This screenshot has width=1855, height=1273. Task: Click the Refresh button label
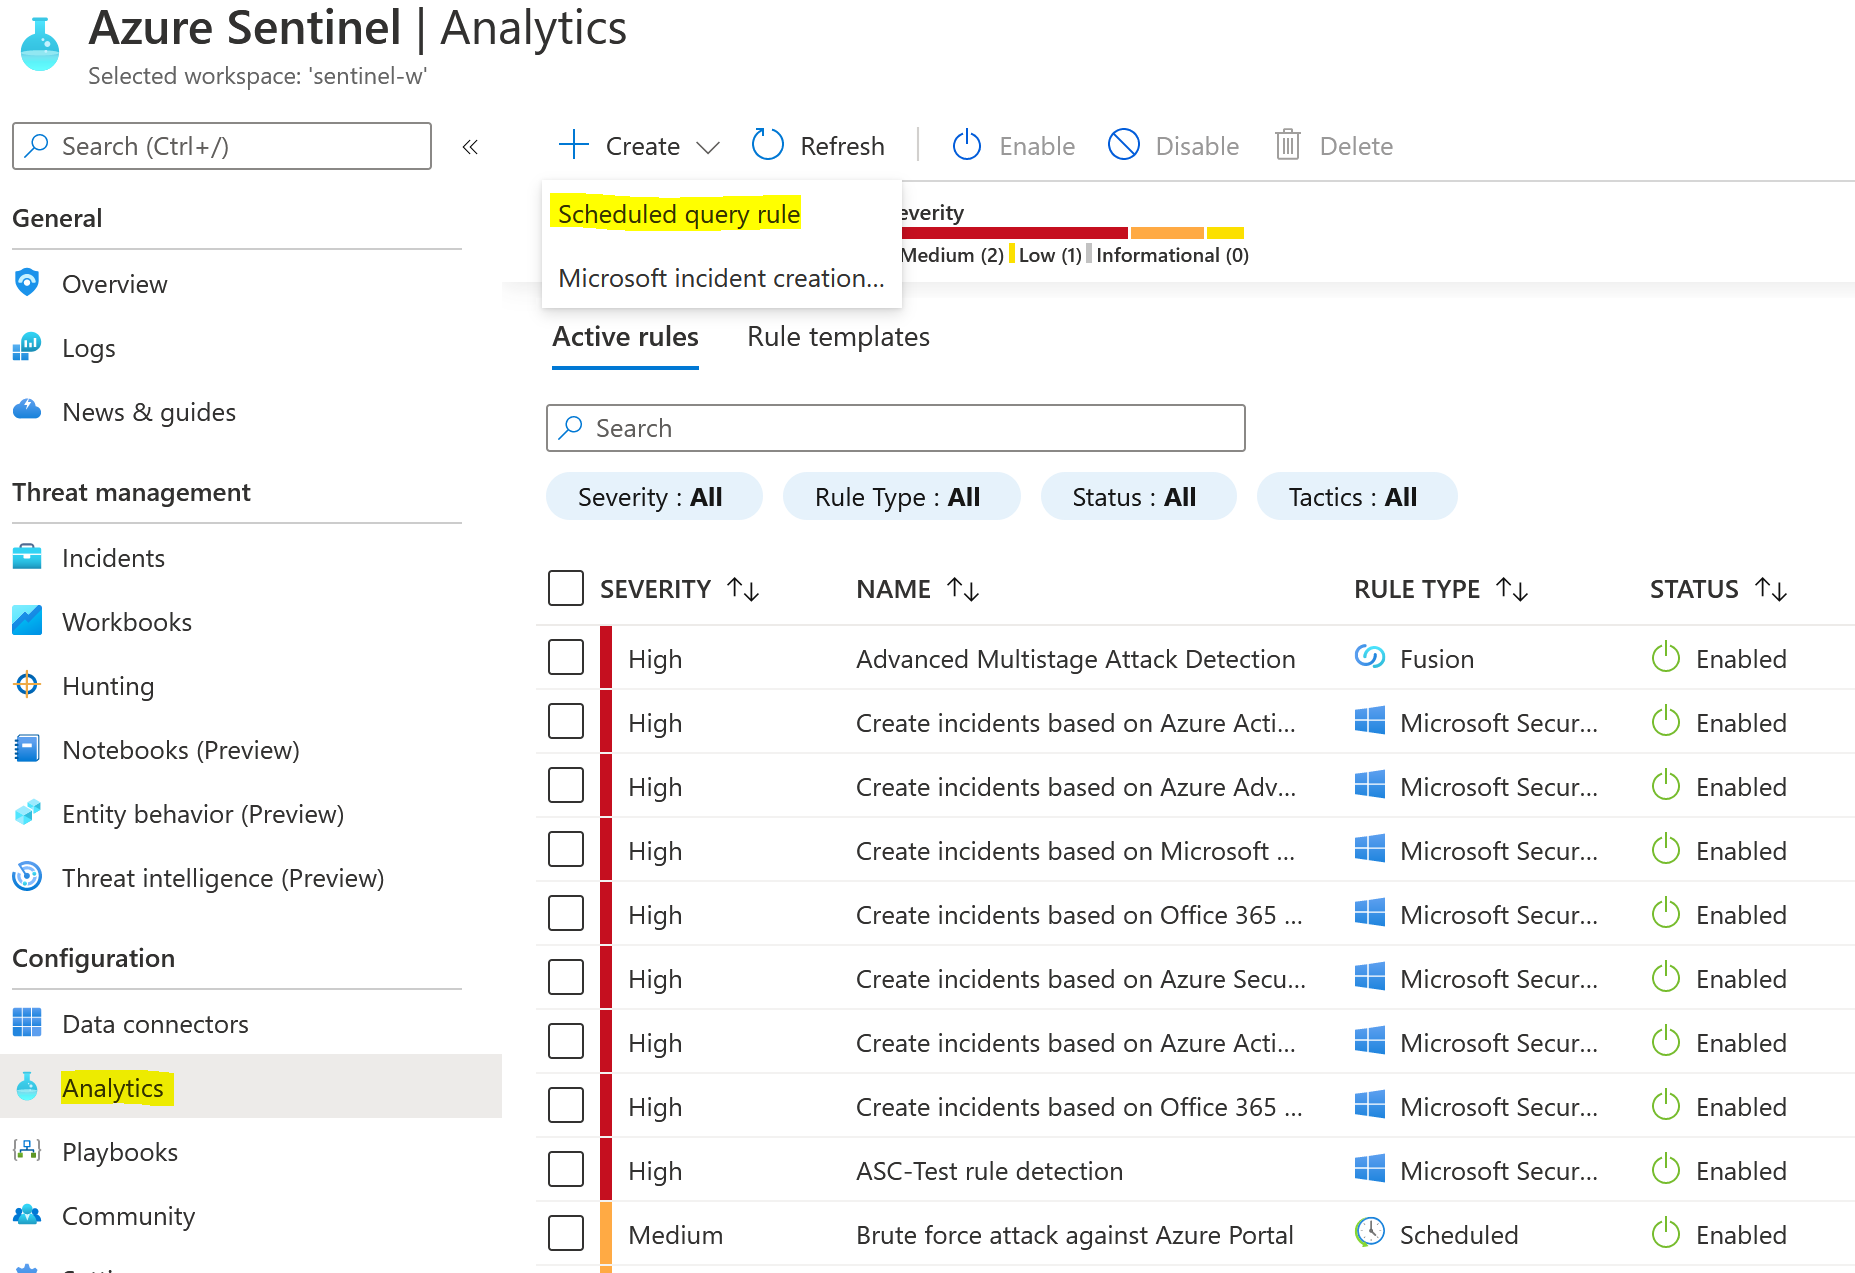pos(842,146)
